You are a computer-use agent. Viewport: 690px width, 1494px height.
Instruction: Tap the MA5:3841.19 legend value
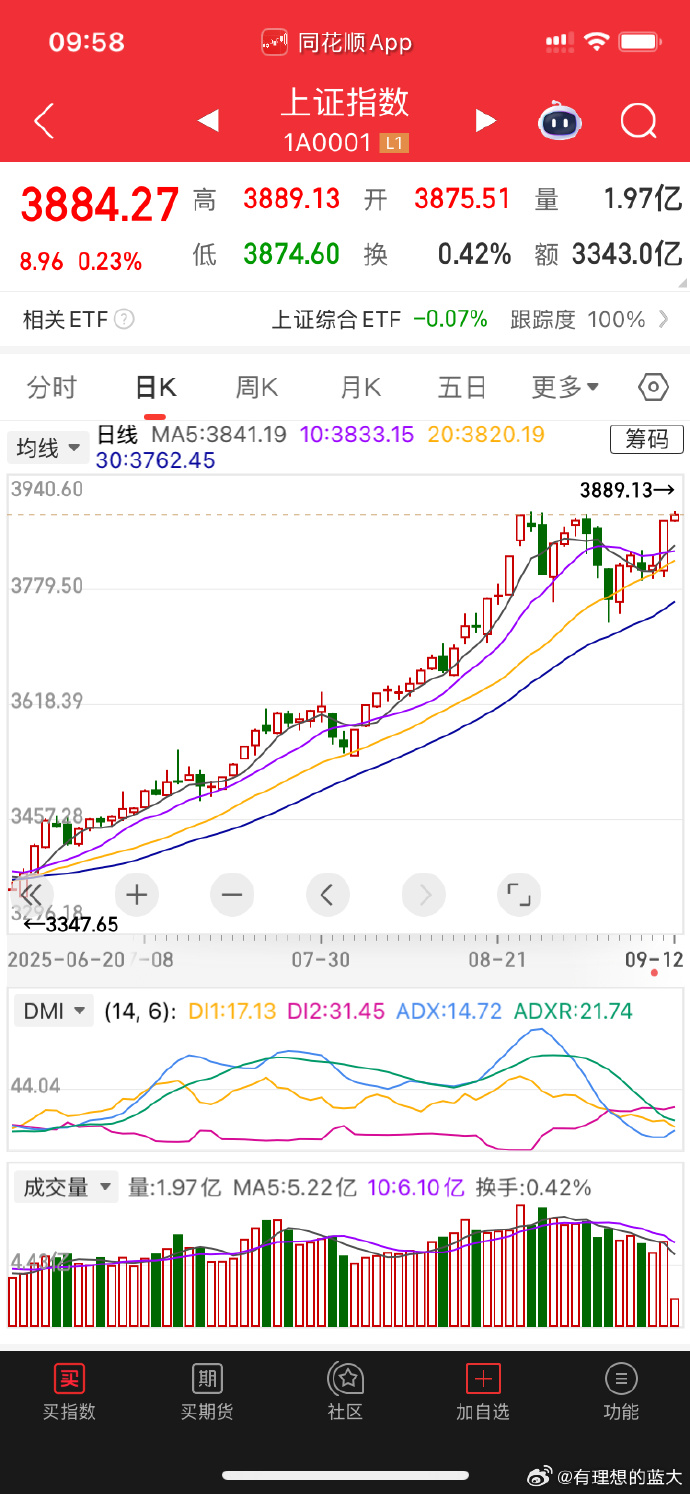point(219,435)
